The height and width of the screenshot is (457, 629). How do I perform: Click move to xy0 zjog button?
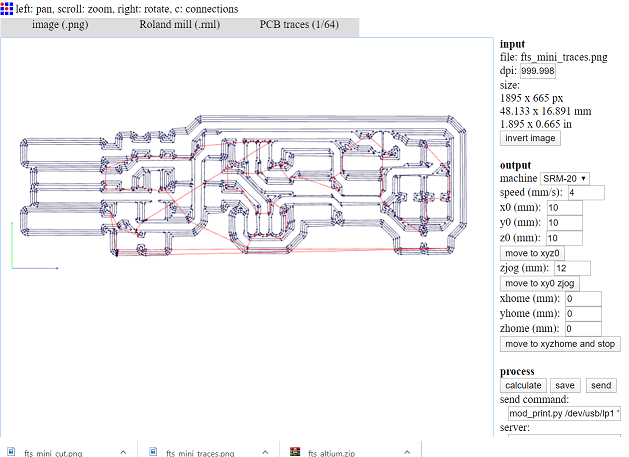(x=540, y=283)
